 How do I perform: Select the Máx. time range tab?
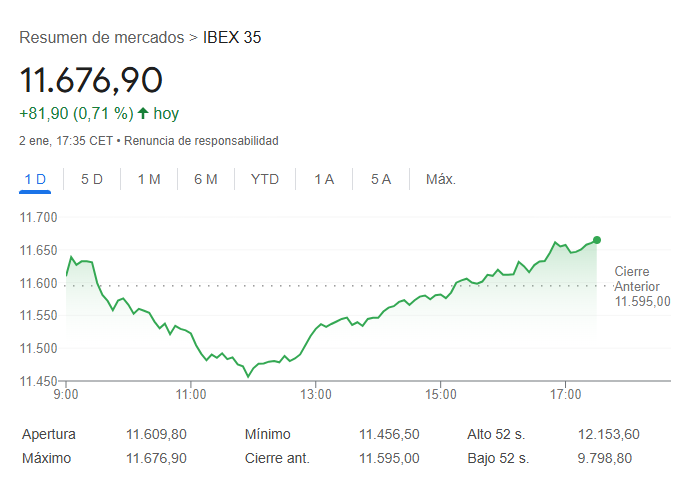[441, 180]
